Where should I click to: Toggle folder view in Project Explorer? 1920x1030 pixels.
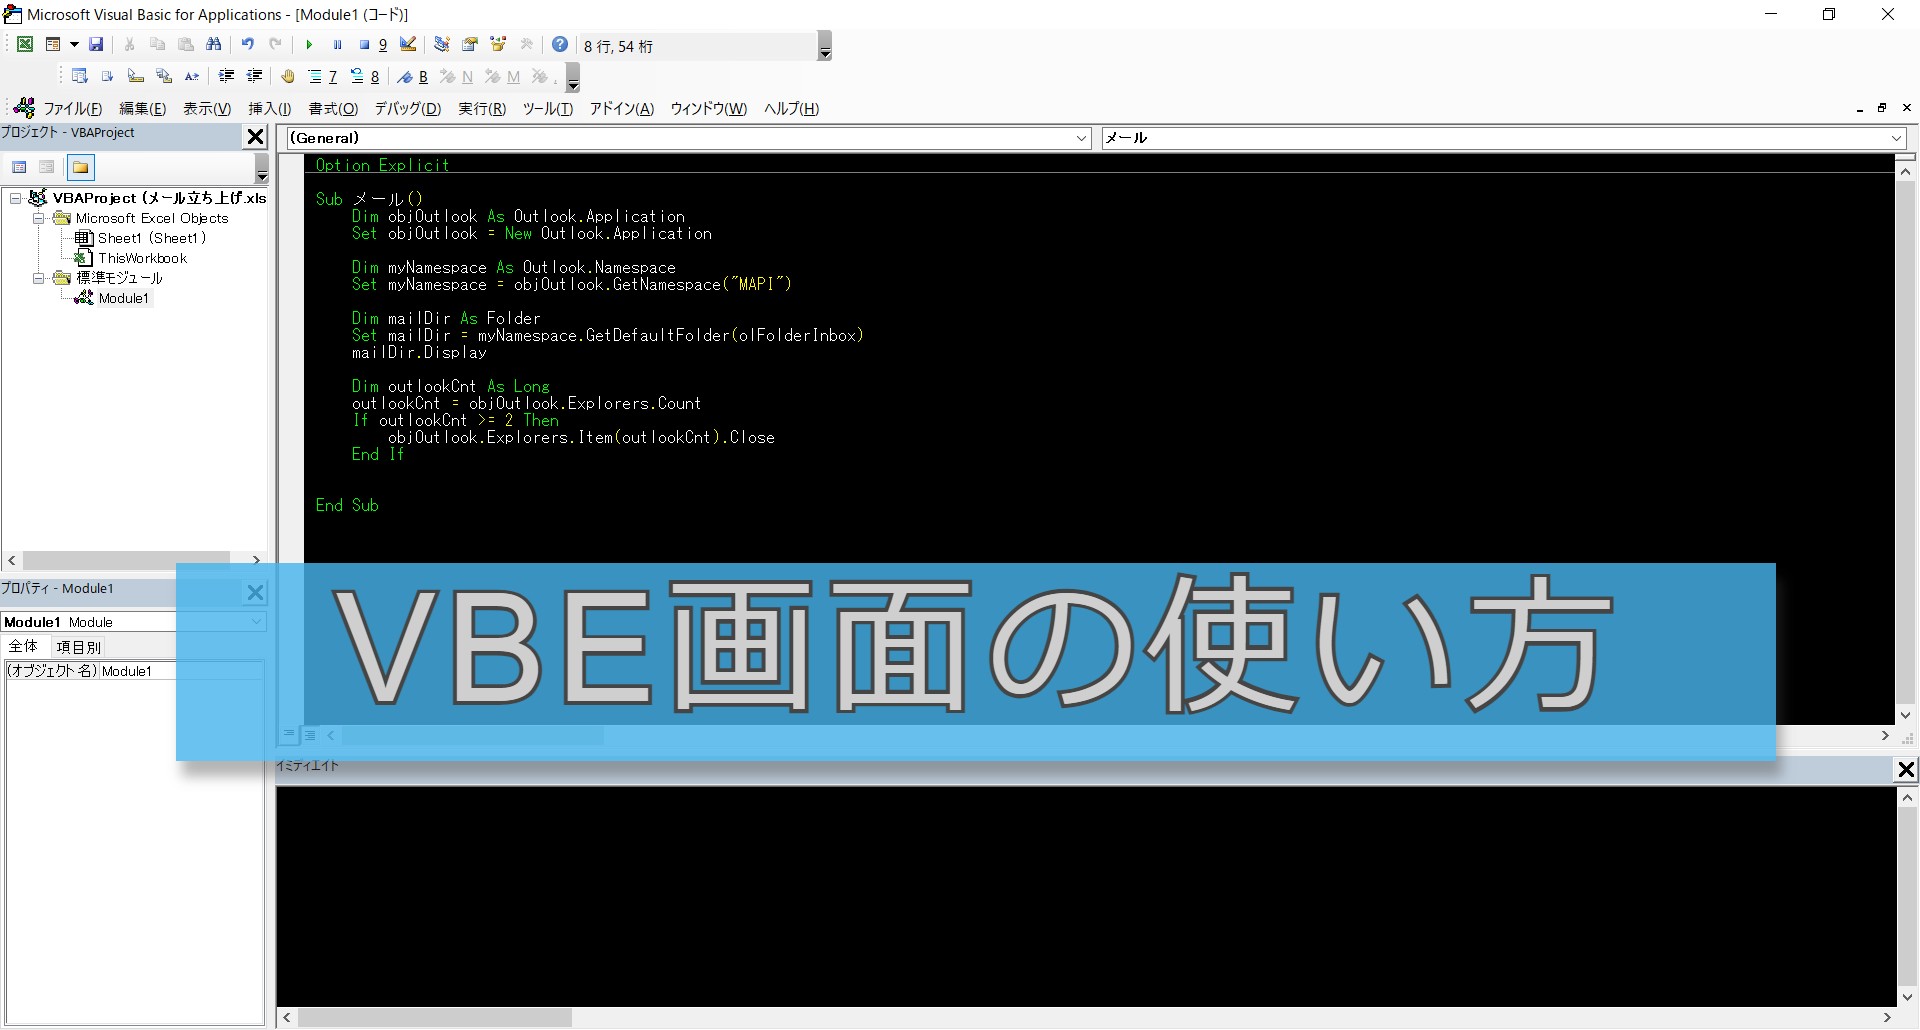tap(81, 167)
